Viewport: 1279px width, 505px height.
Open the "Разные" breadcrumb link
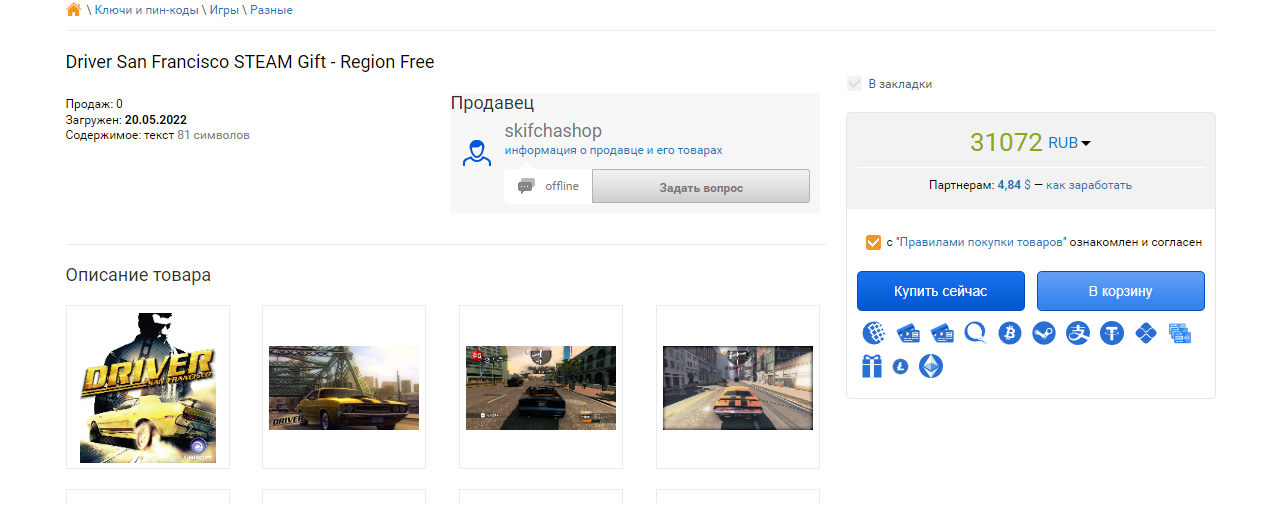click(x=271, y=10)
